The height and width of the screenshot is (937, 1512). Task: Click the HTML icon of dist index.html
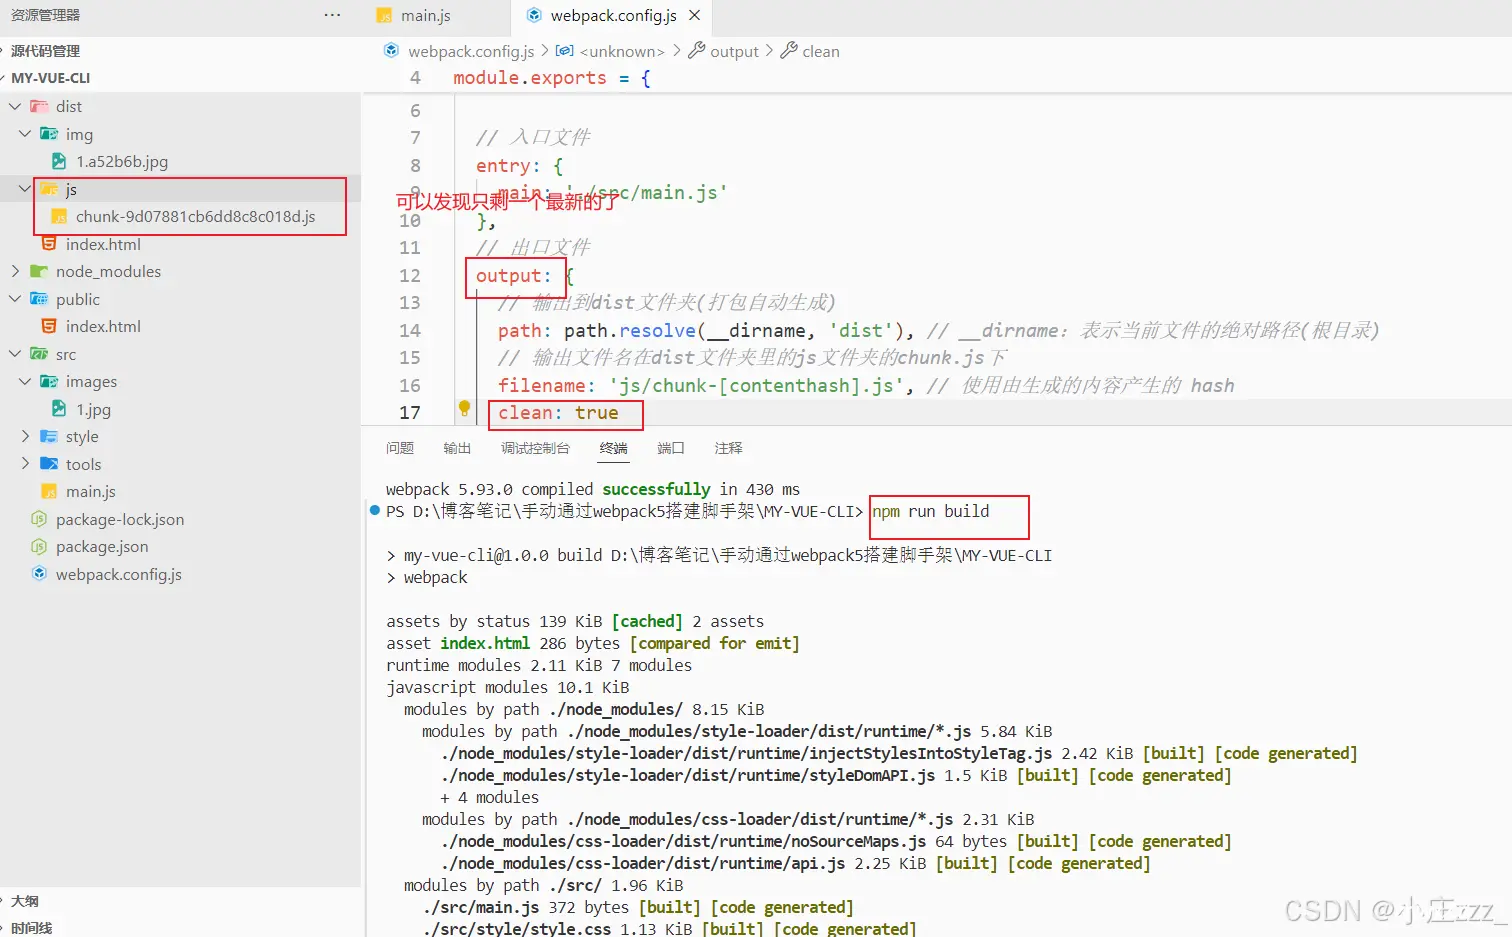[x=49, y=244]
